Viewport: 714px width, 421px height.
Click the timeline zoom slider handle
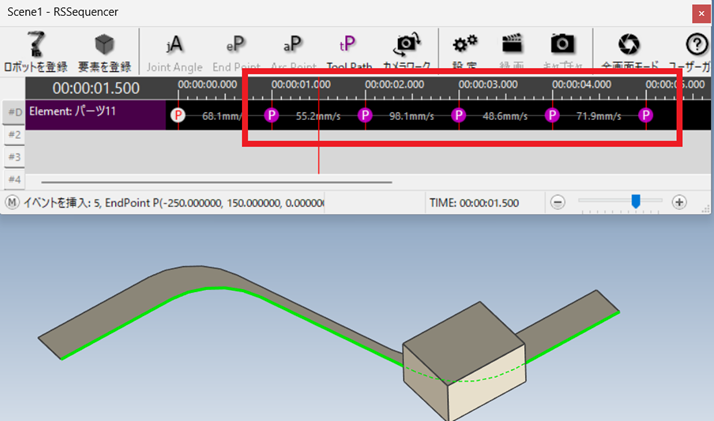point(635,201)
